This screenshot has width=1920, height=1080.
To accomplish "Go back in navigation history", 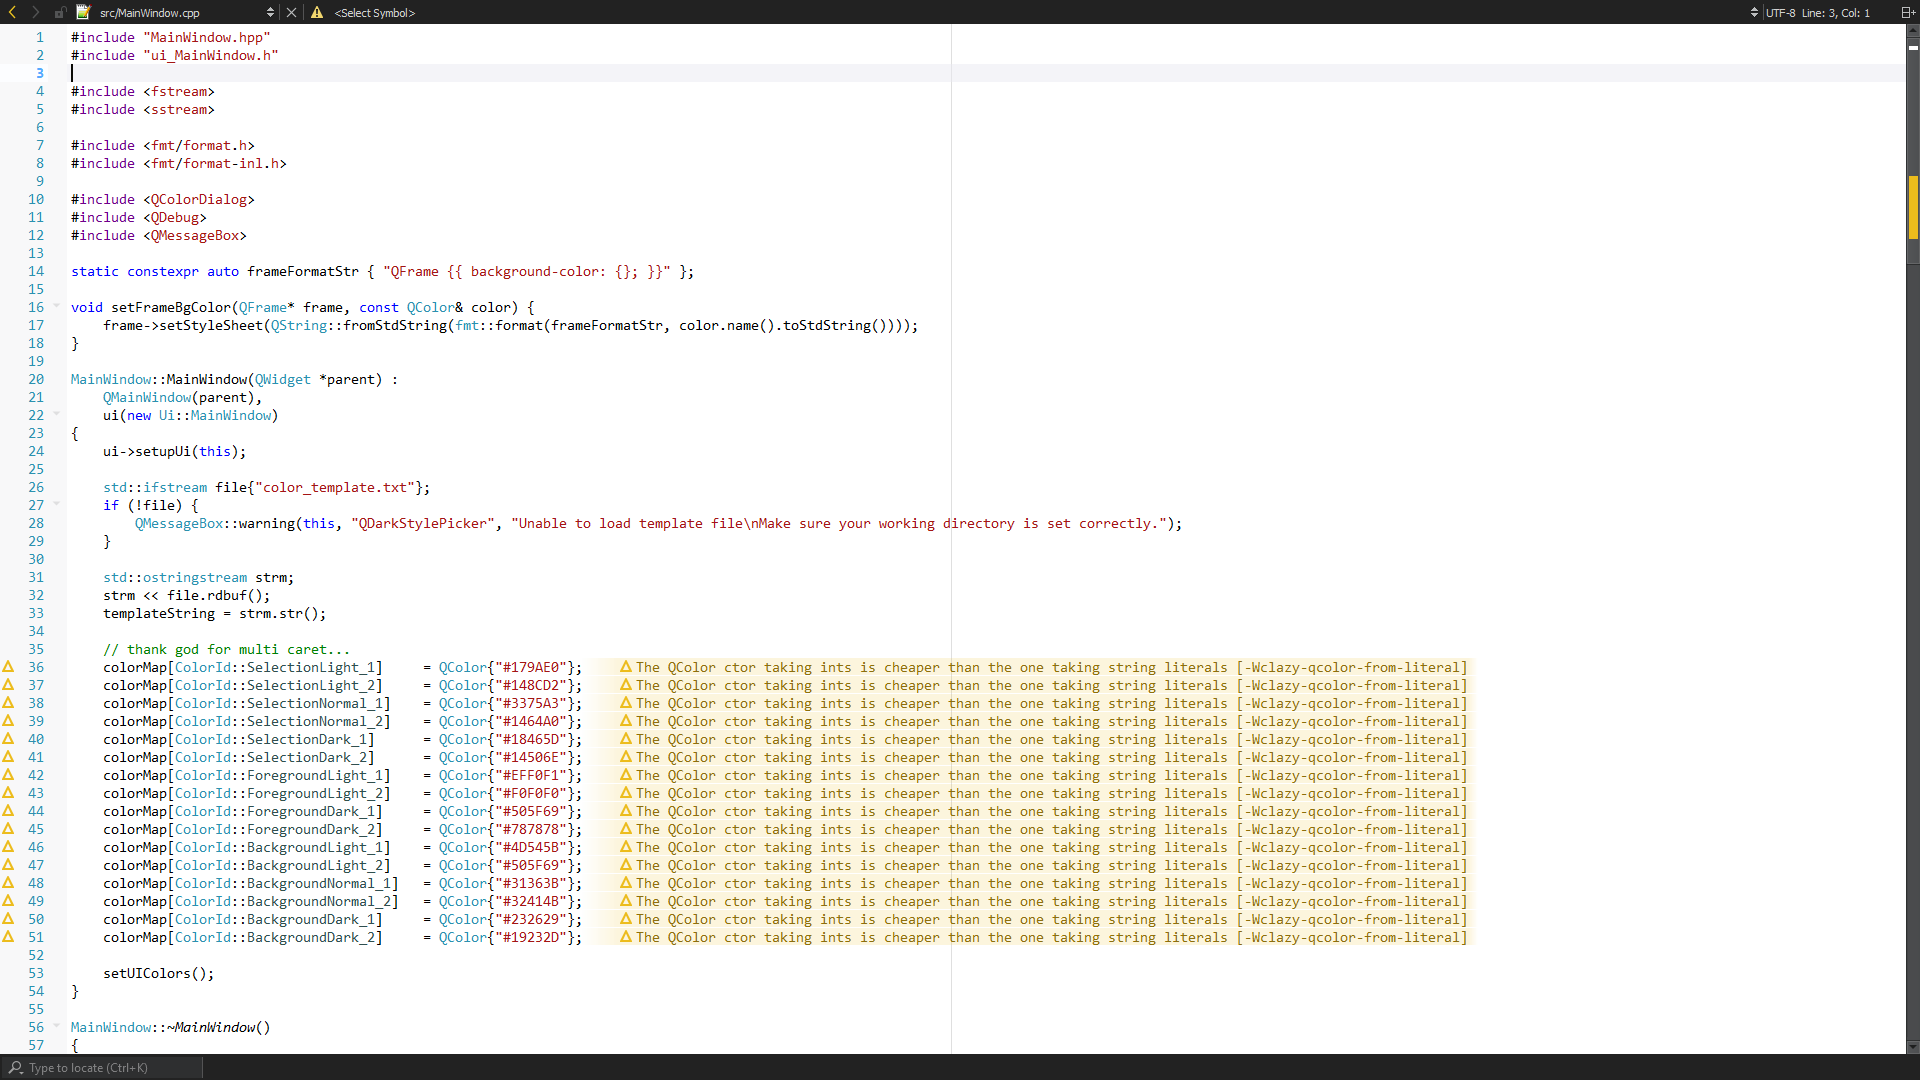I will (x=12, y=12).
